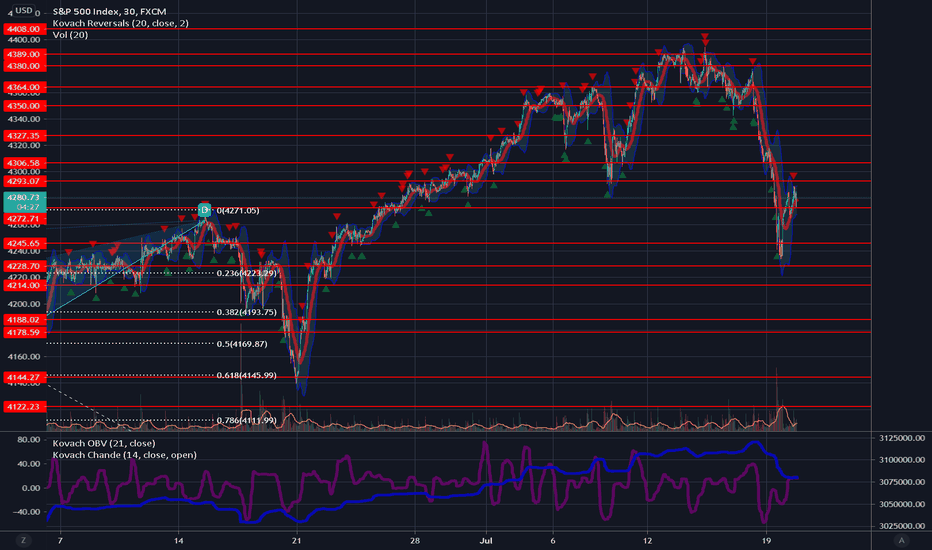This screenshot has width=932, height=550.
Task: Click the 3025000.00 OBV scale value
Action: 902,526
